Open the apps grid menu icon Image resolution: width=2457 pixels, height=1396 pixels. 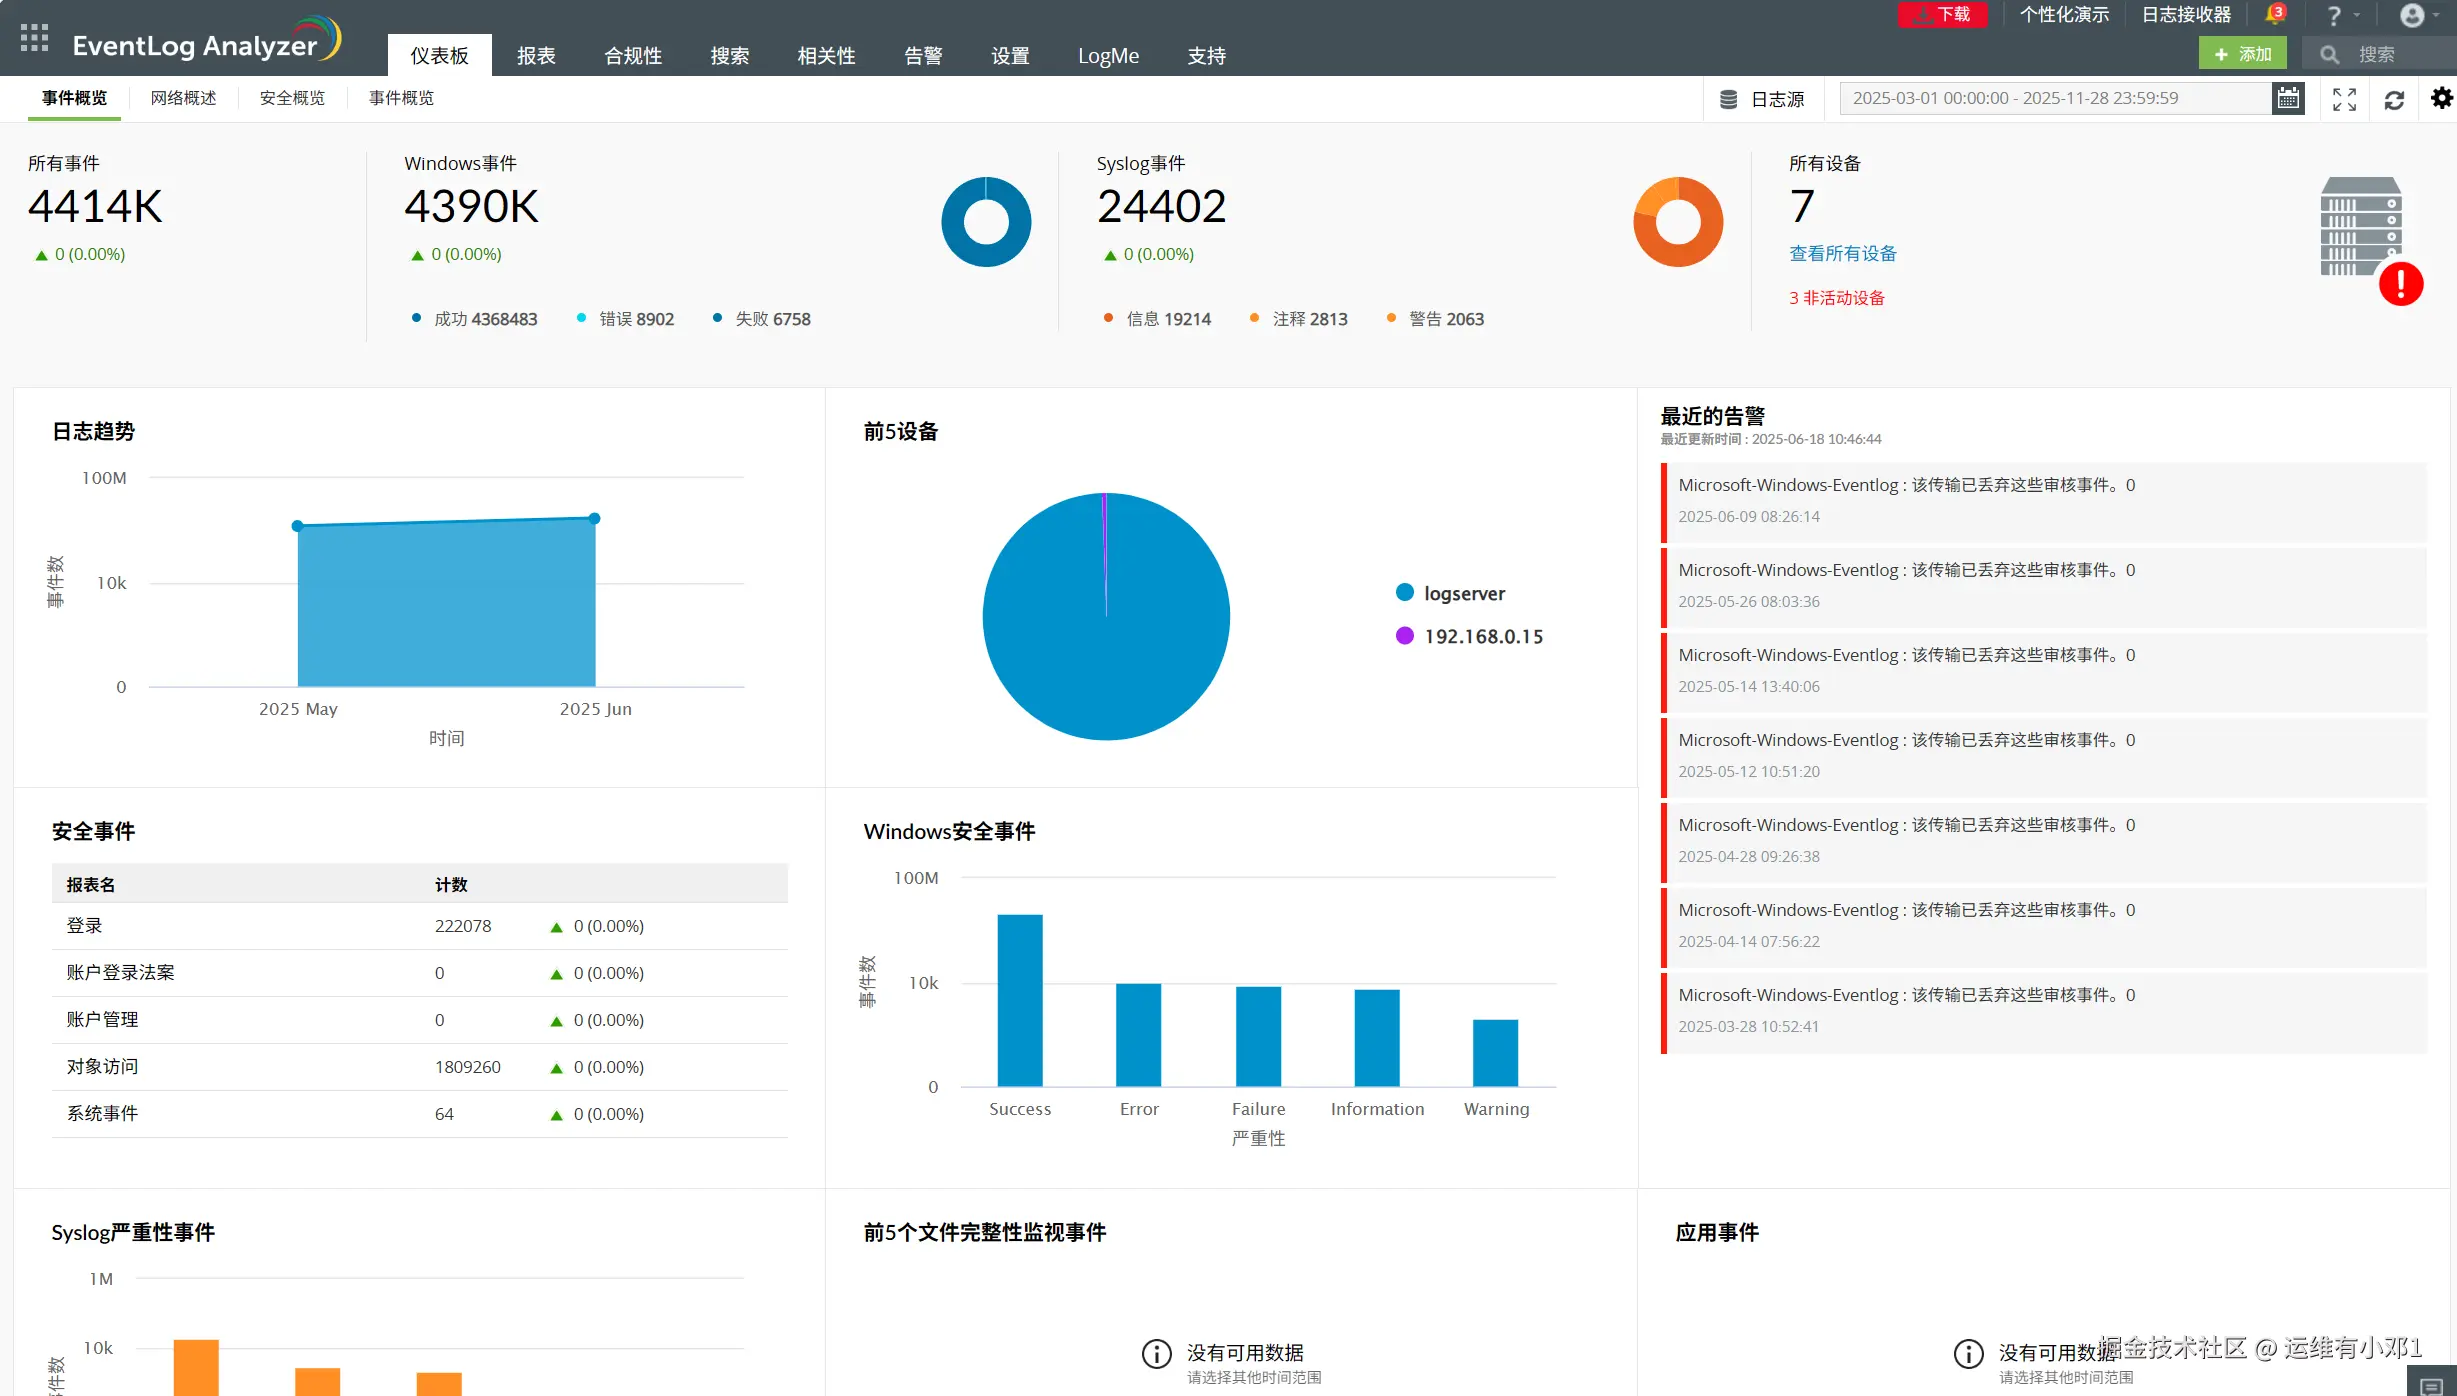[34, 38]
